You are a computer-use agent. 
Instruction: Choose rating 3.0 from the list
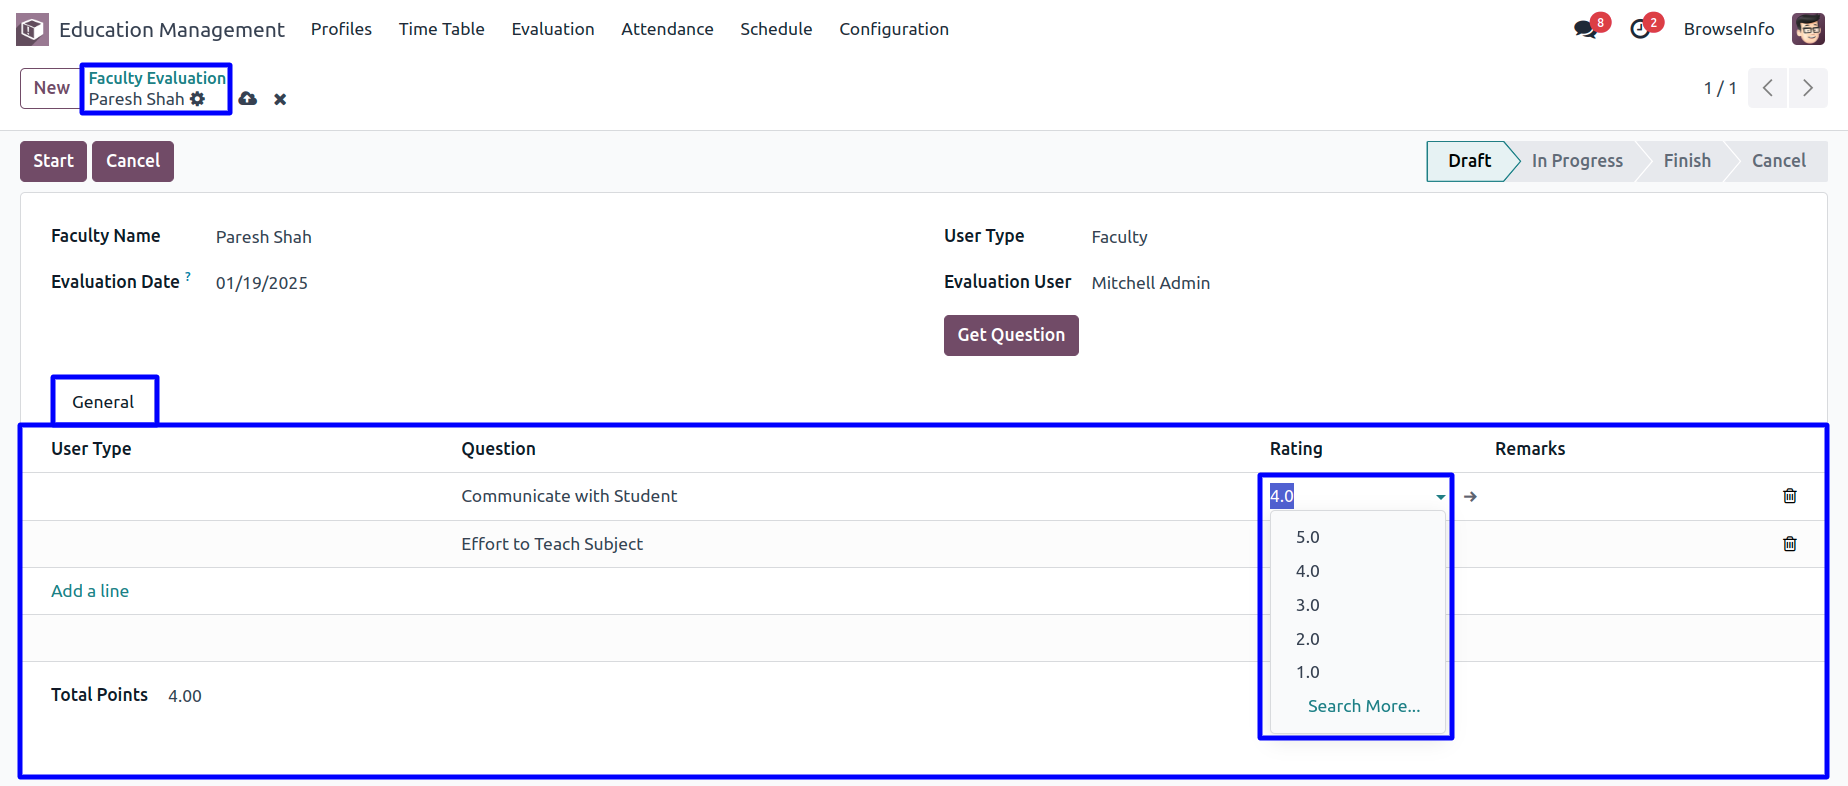(x=1358, y=605)
